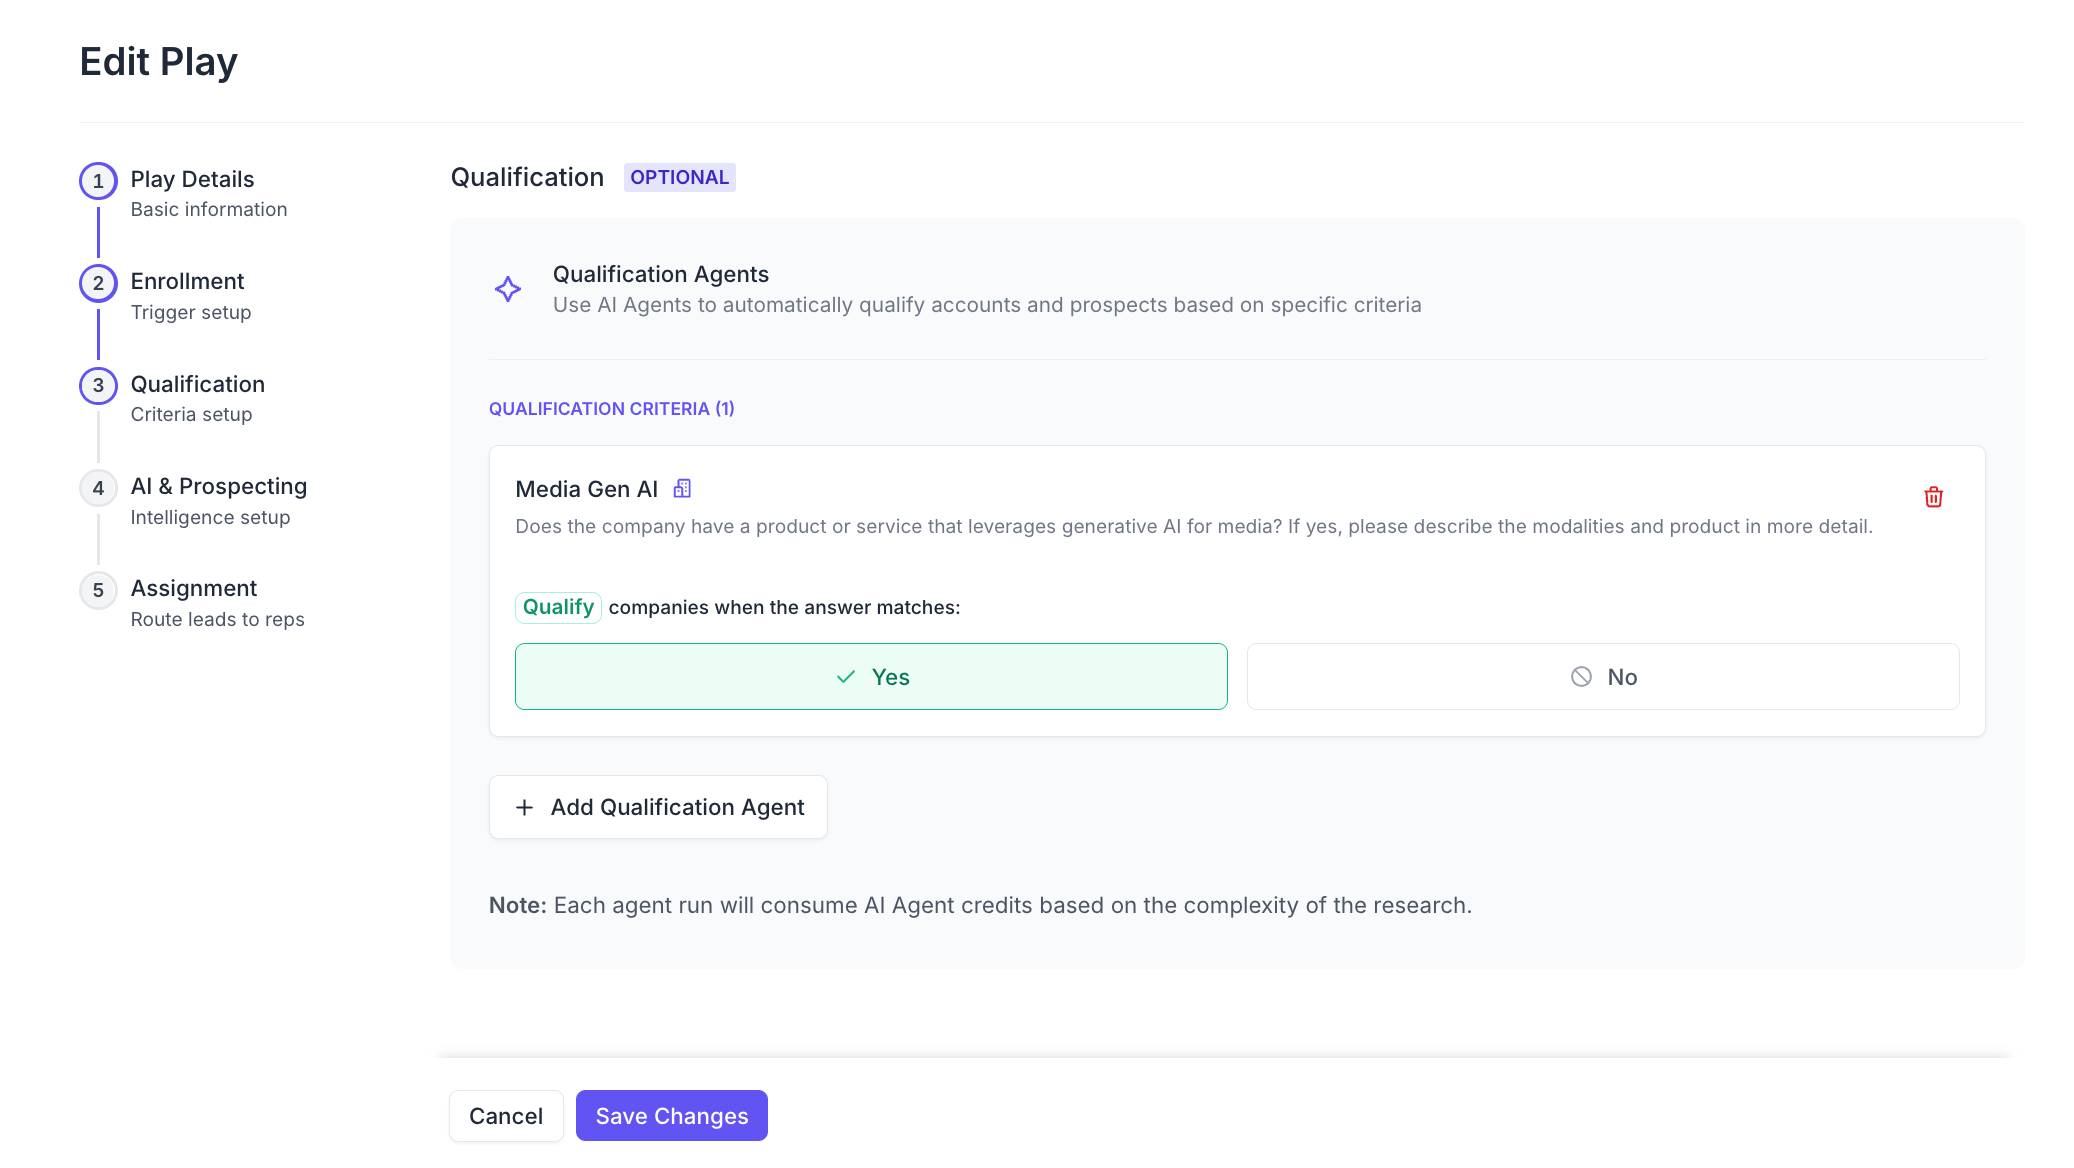Click Add Qualification Agent button
Viewport: 2074px width, 1168px height.
pyautogui.click(x=658, y=807)
